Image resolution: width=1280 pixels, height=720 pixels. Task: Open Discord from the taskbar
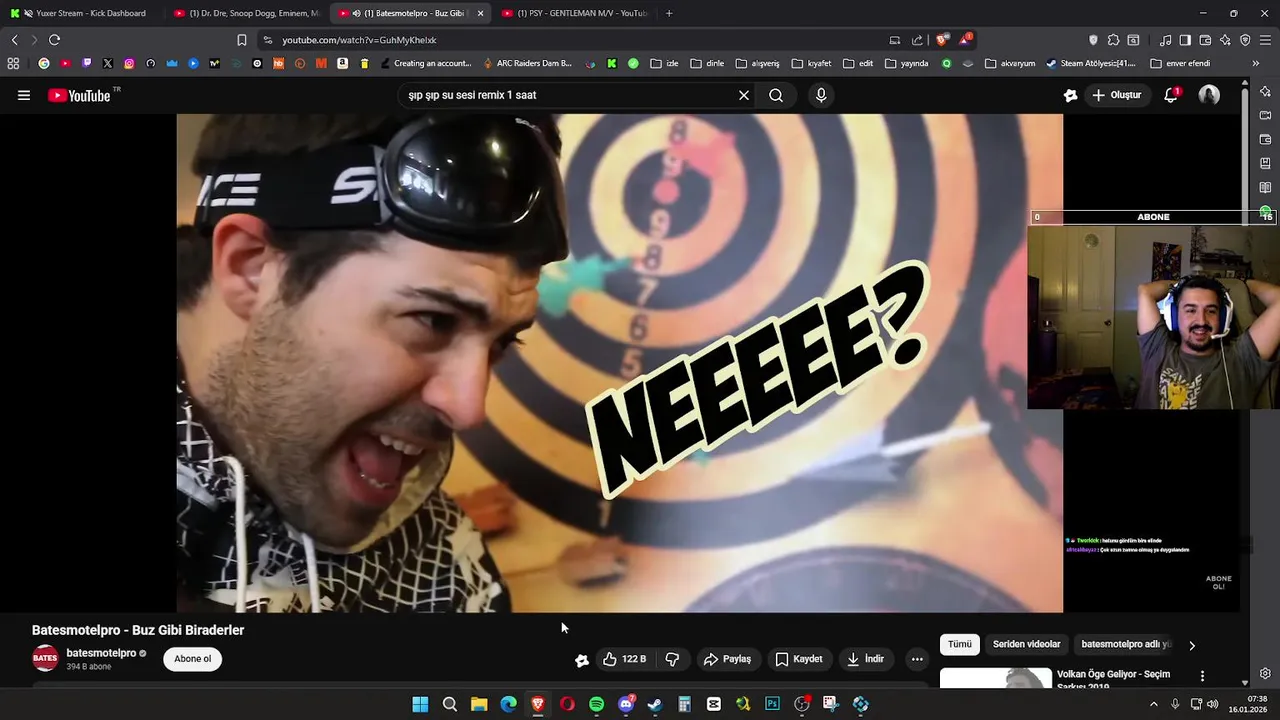click(x=626, y=704)
